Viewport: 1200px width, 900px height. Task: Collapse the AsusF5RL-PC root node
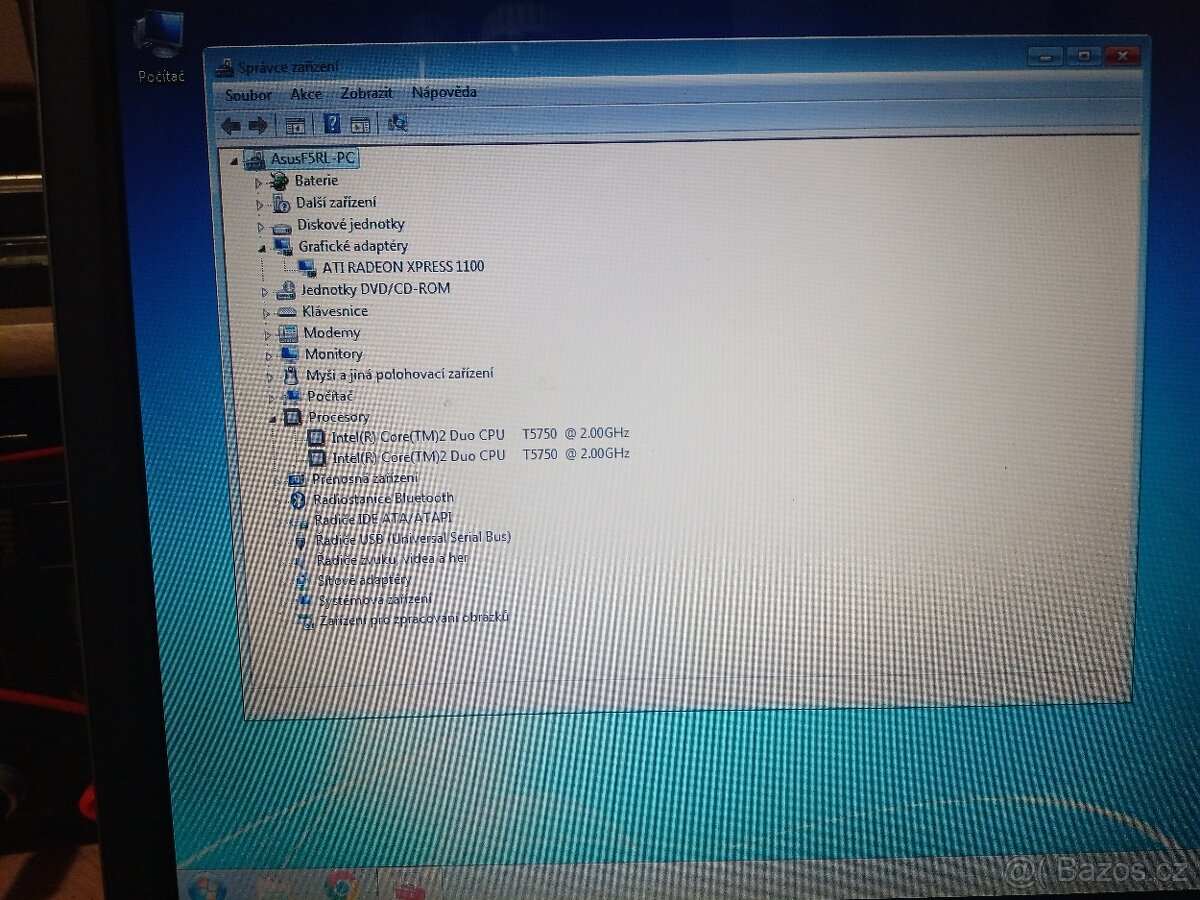point(235,161)
